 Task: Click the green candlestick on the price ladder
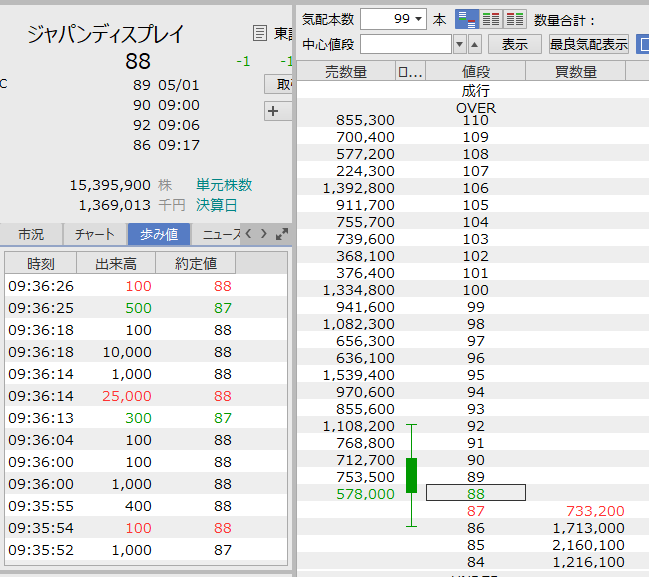[x=411, y=475]
